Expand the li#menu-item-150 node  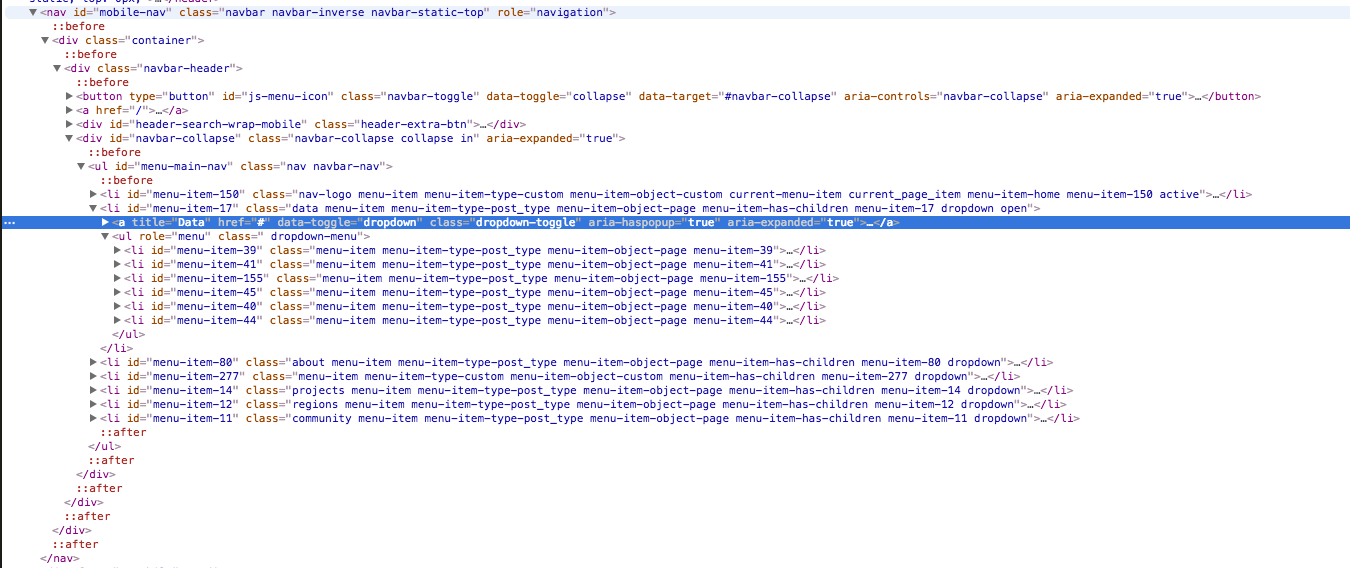[93, 195]
